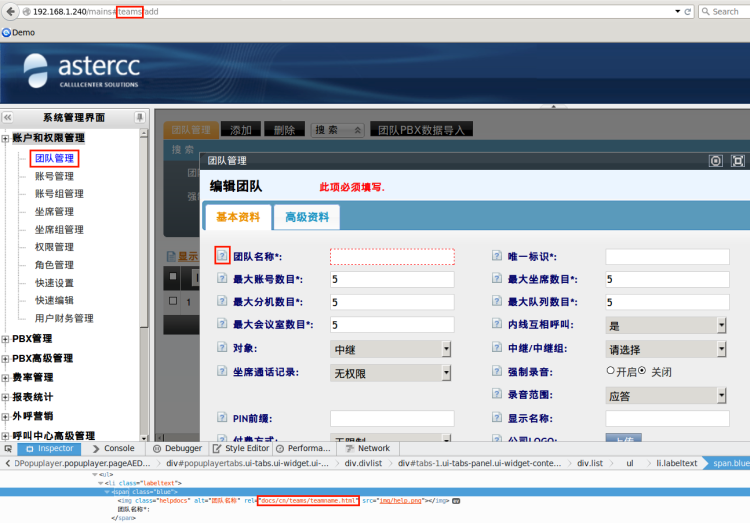This screenshot has height=523, width=750.
Task: Open 账号管理 in the sidebar tree
Action: point(54,176)
